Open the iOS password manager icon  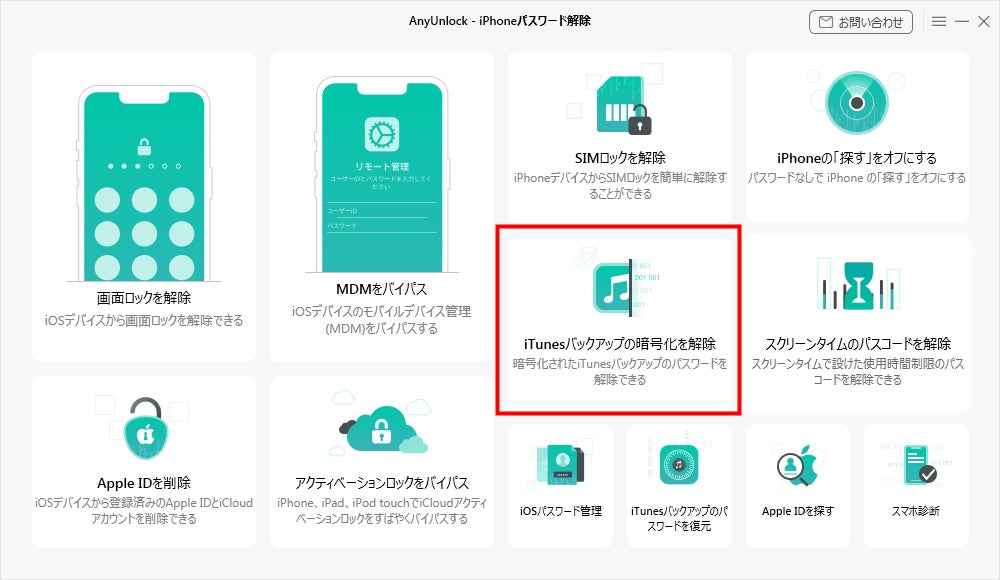(560, 465)
